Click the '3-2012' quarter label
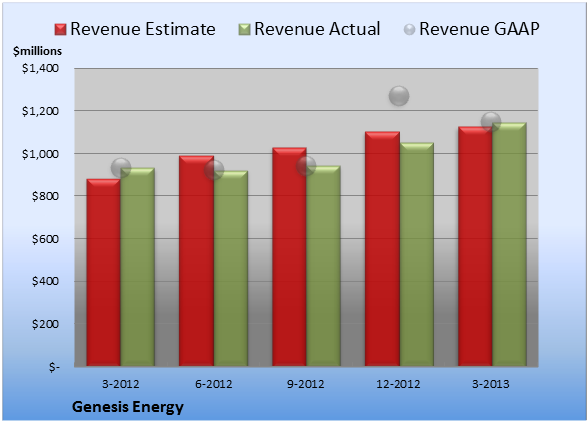Image resolution: width=588 pixels, height=422 pixels. [121, 384]
